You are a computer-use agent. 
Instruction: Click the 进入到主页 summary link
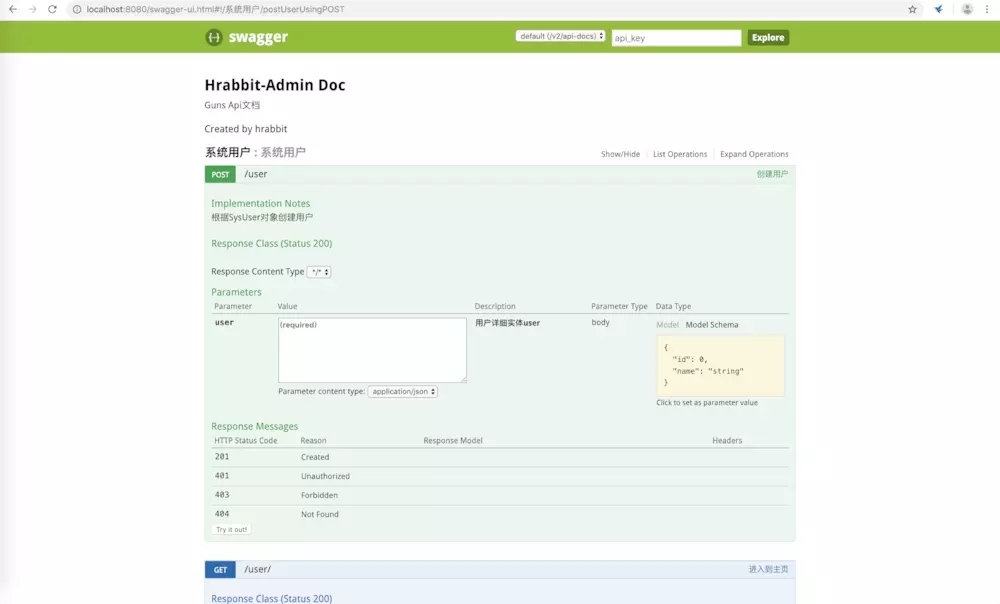coord(768,570)
